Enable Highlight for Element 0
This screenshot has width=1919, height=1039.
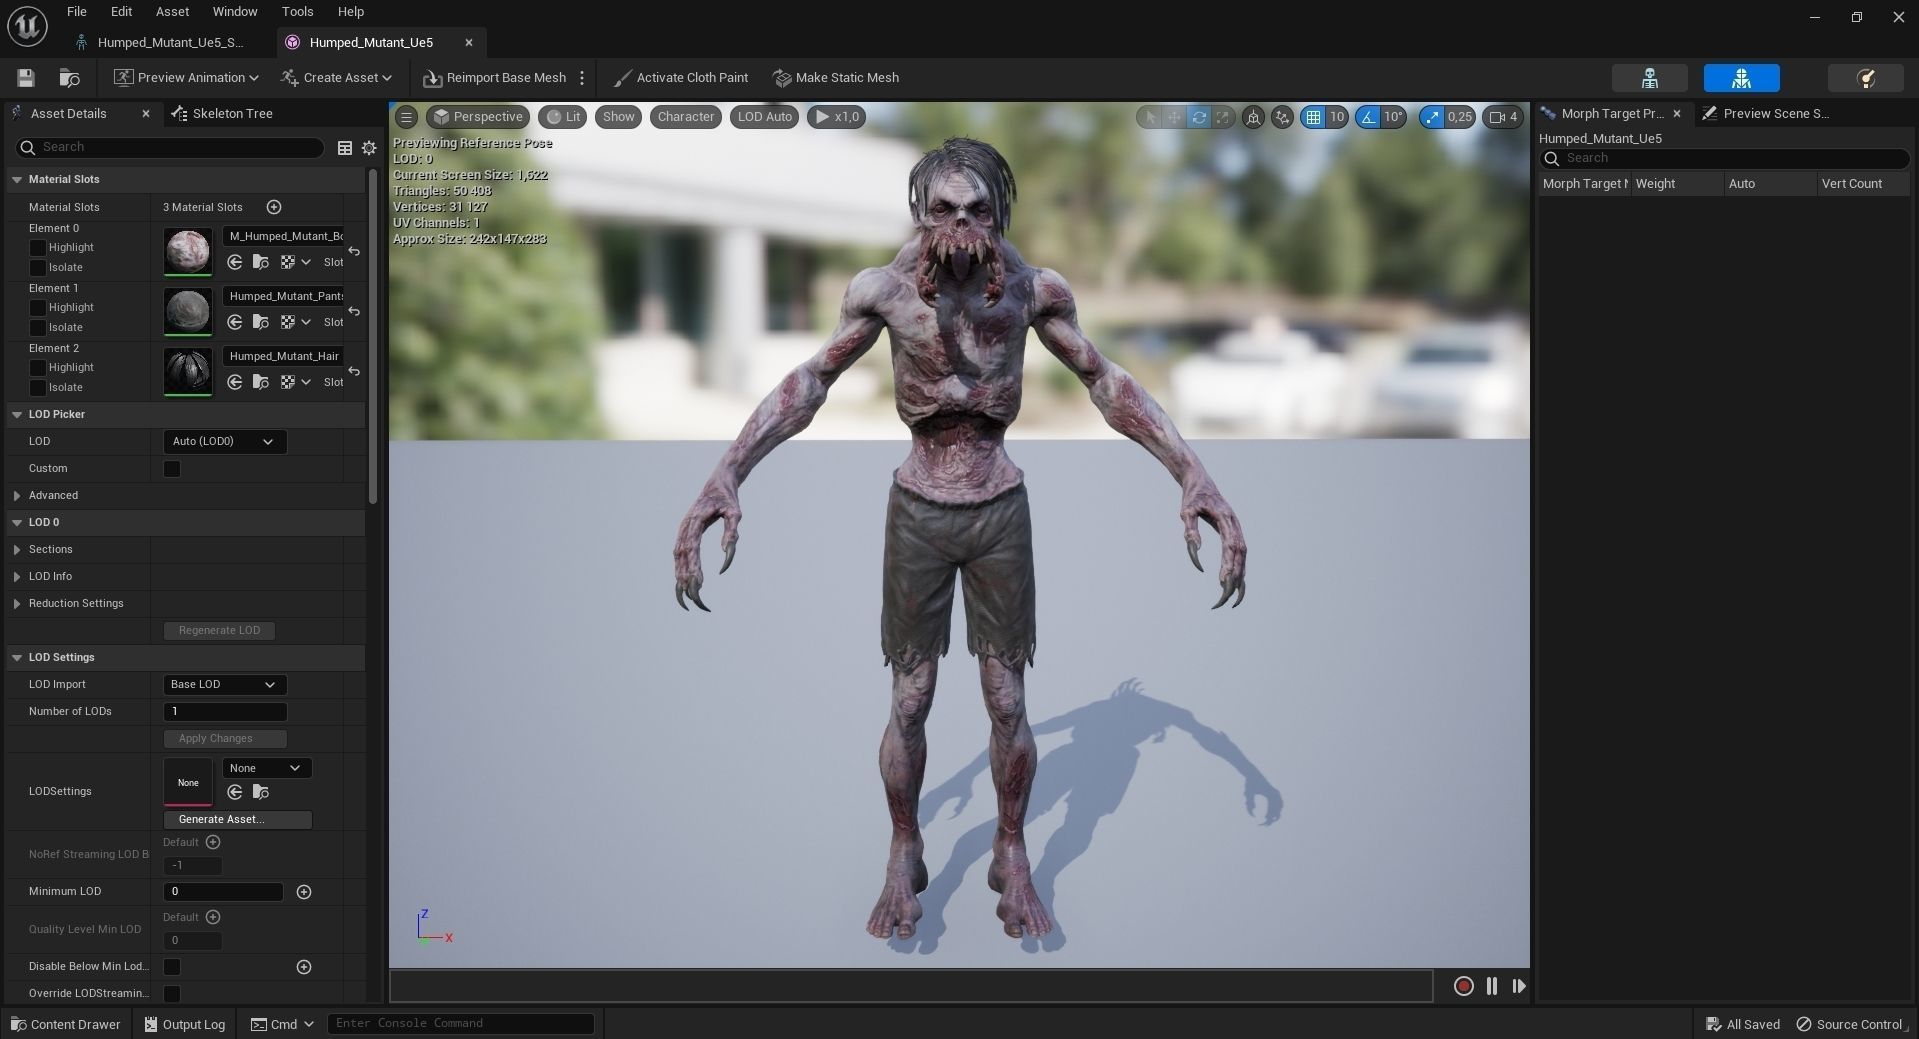(x=38, y=248)
